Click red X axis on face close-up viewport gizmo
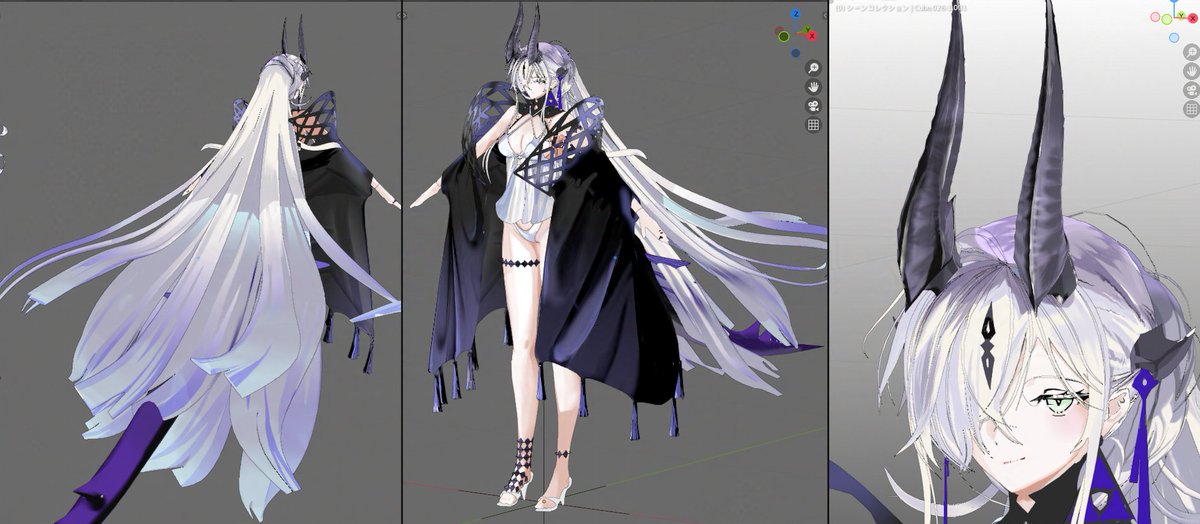 click(x=1193, y=18)
